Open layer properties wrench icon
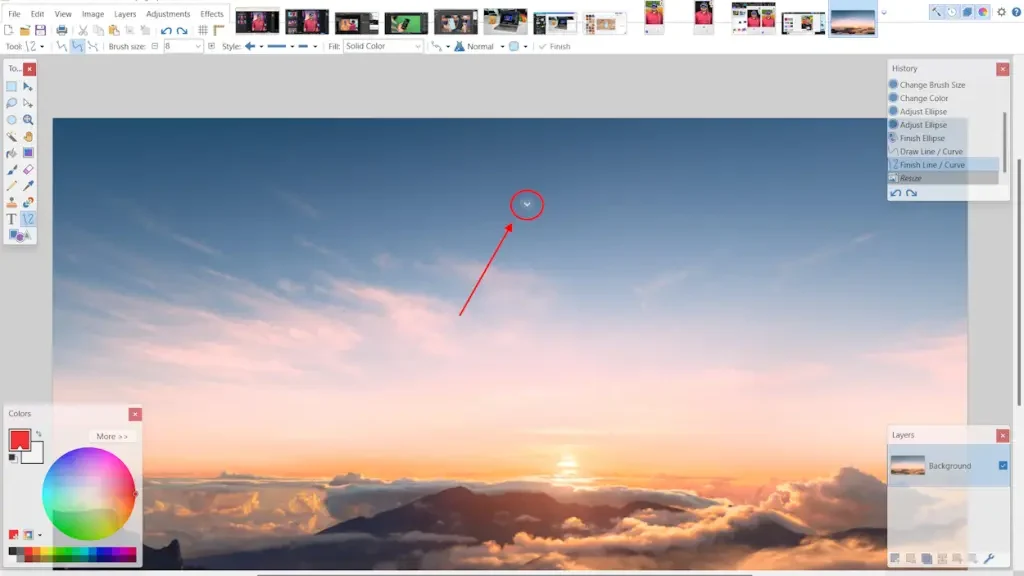This screenshot has height=576, width=1024. click(989, 558)
